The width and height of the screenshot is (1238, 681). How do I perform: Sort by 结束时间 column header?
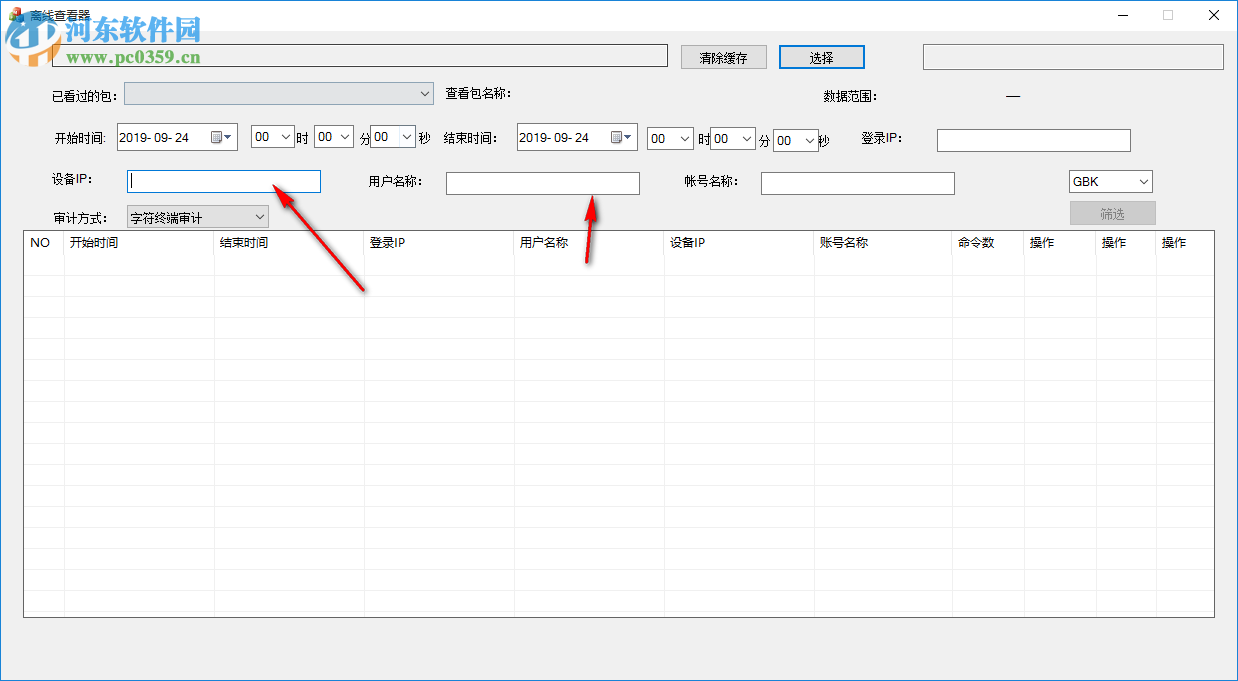point(289,242)
